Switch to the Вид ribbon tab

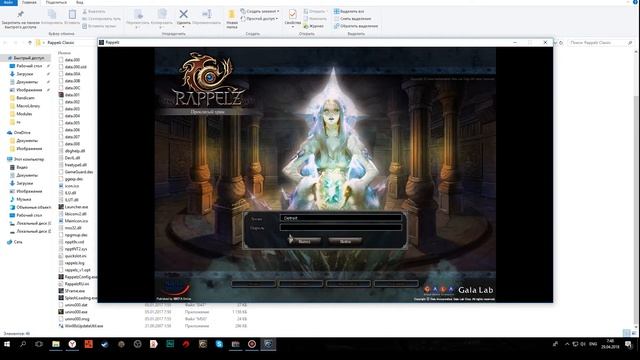click(80, 2)
